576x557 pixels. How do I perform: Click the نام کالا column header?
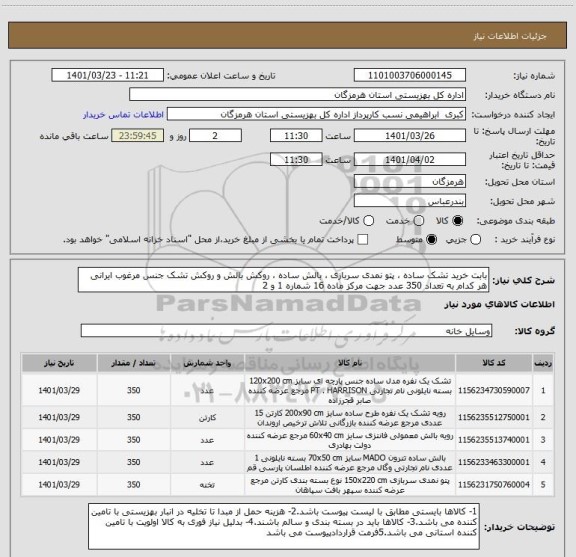350,363
